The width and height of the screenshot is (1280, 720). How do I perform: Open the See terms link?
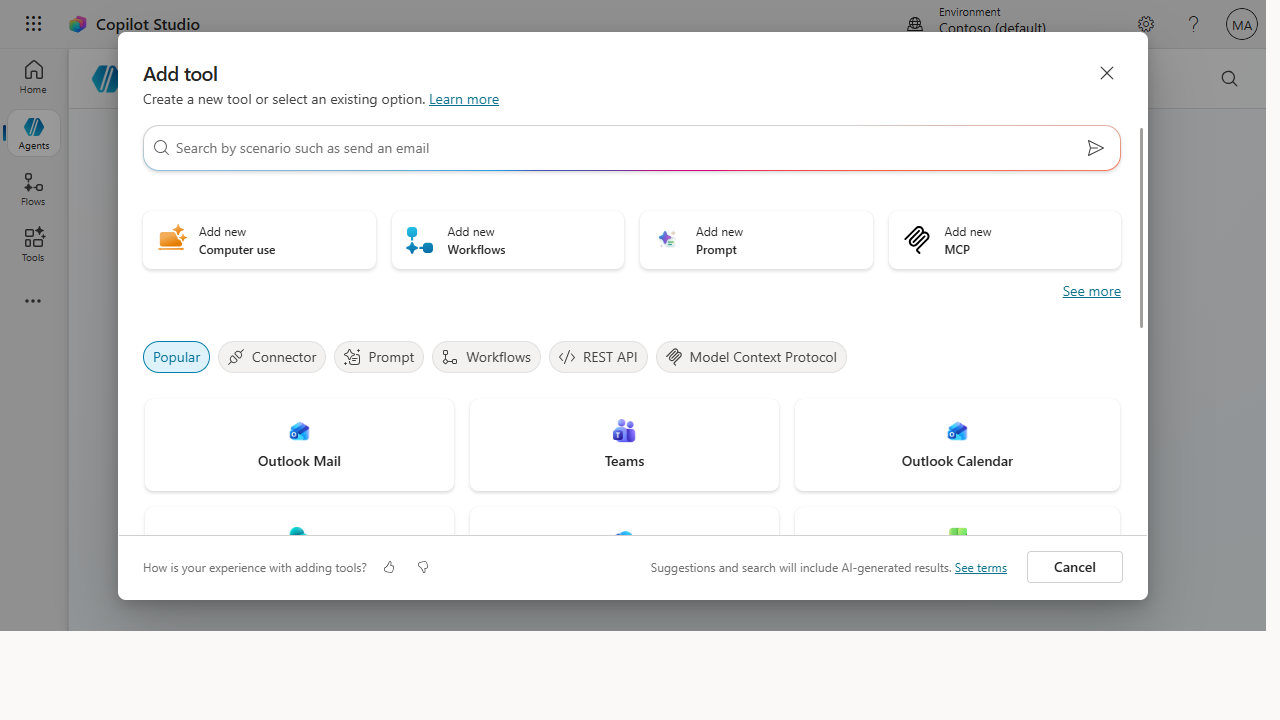981,568
